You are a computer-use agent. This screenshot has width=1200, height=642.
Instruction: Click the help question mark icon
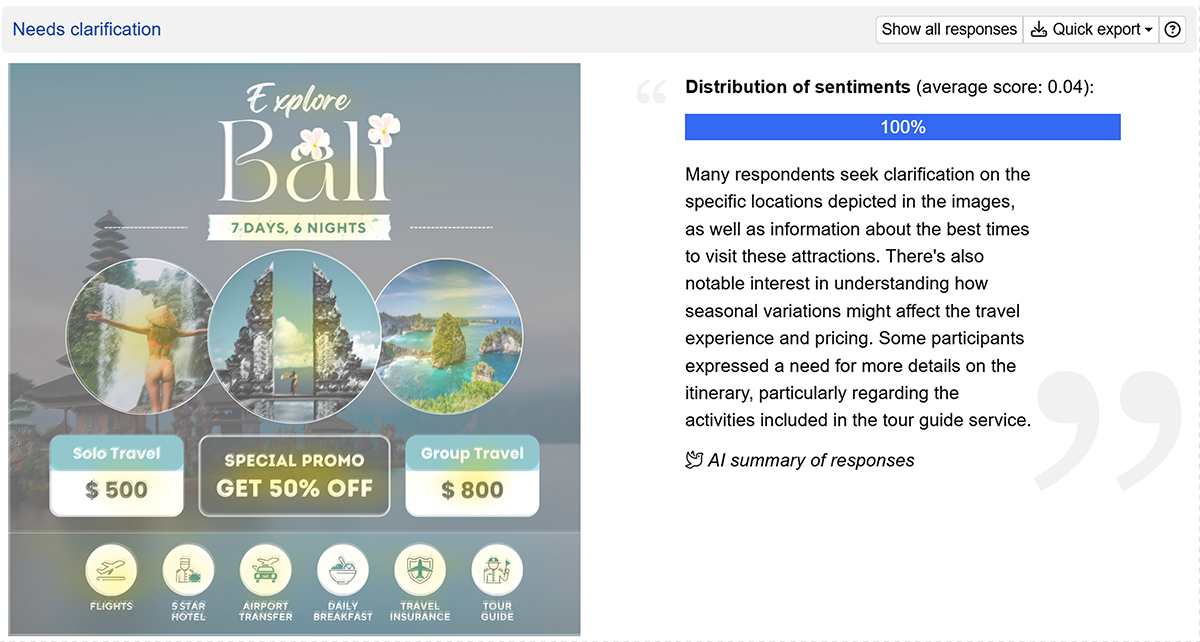[x=1173, y=29]
